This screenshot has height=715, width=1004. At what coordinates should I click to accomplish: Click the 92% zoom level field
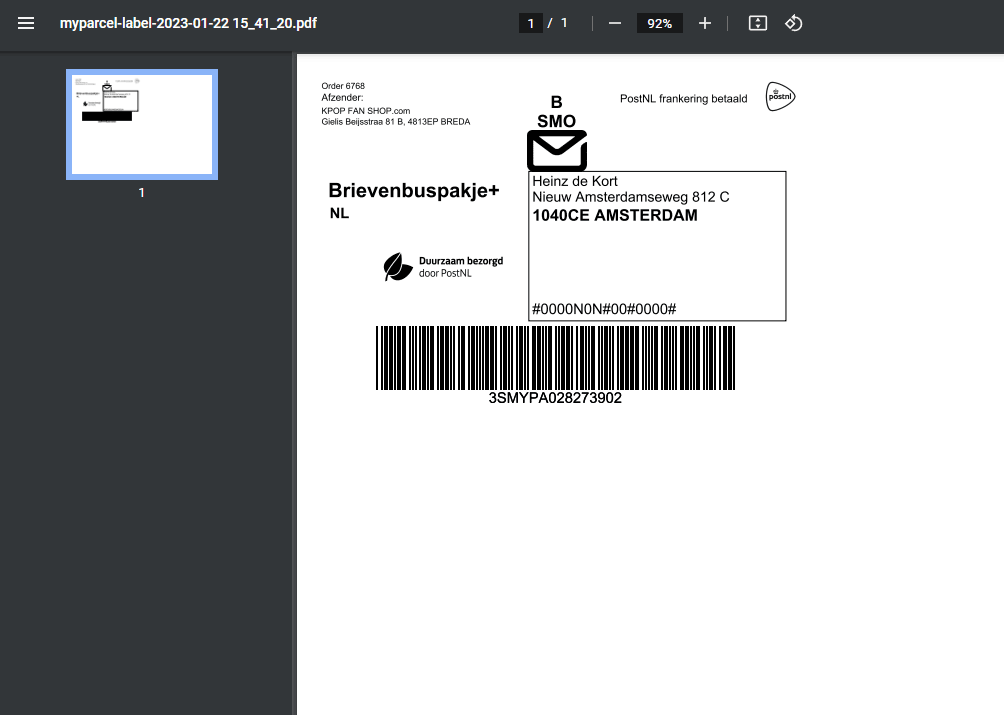click(x=660, y=24)
